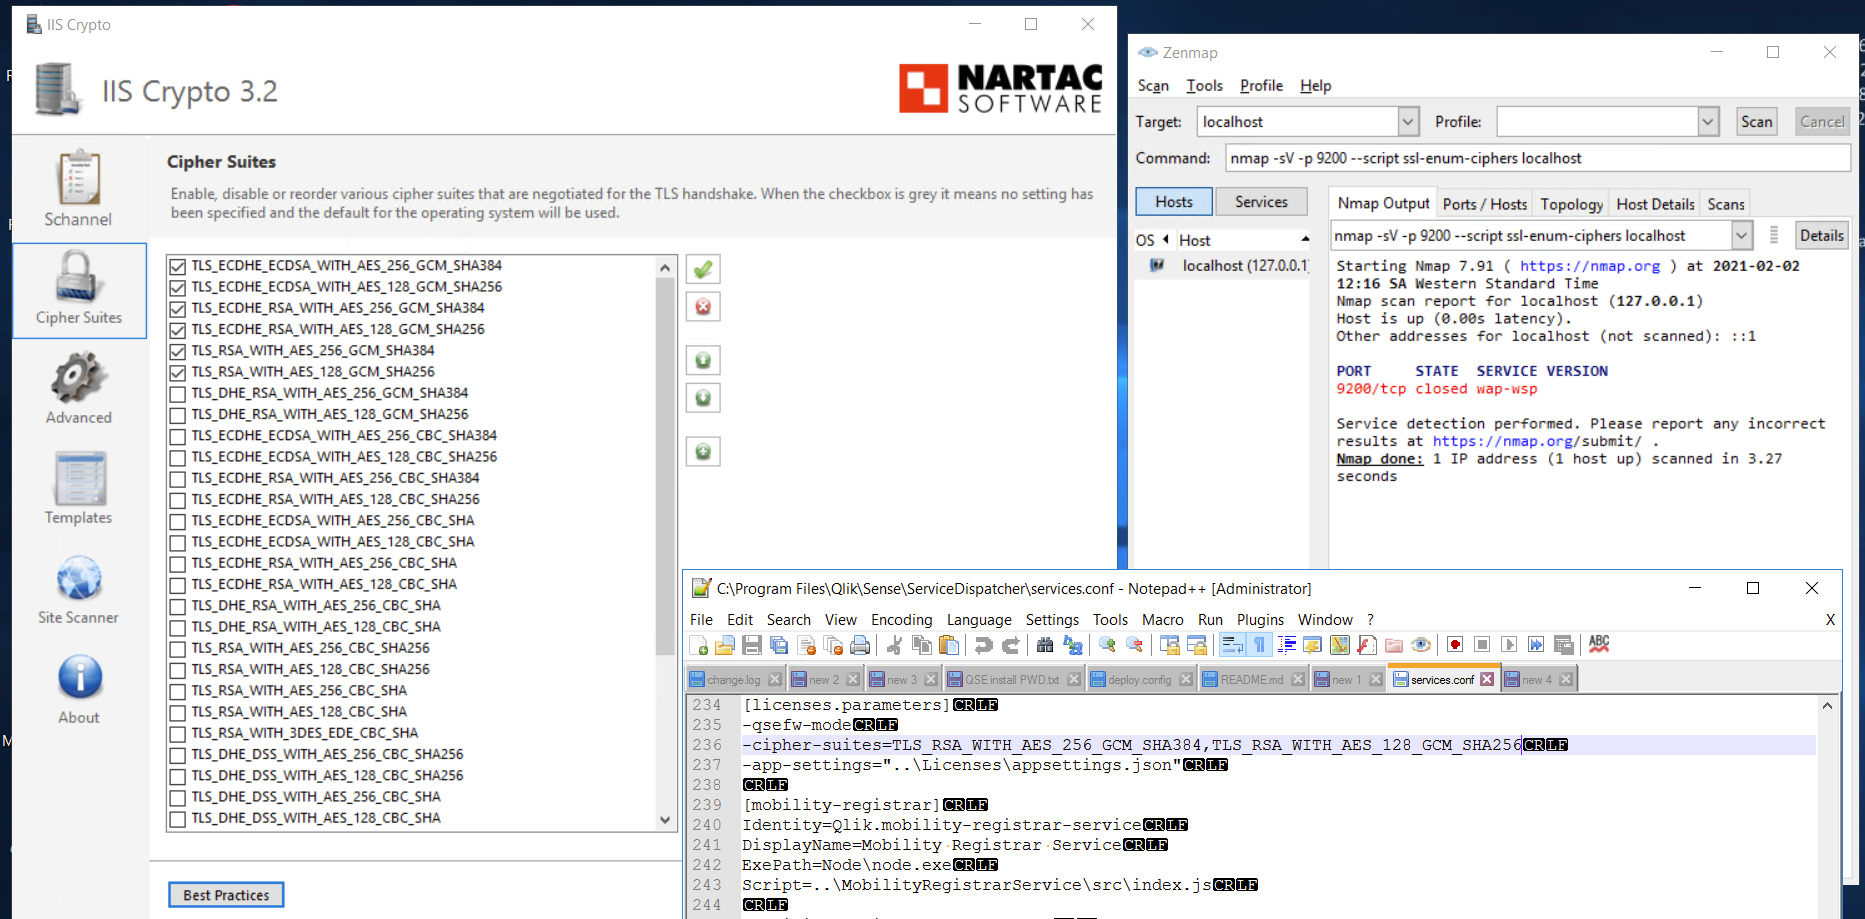Switch to the Advanced panel in IIS Crypto

(x=78, y=389)
